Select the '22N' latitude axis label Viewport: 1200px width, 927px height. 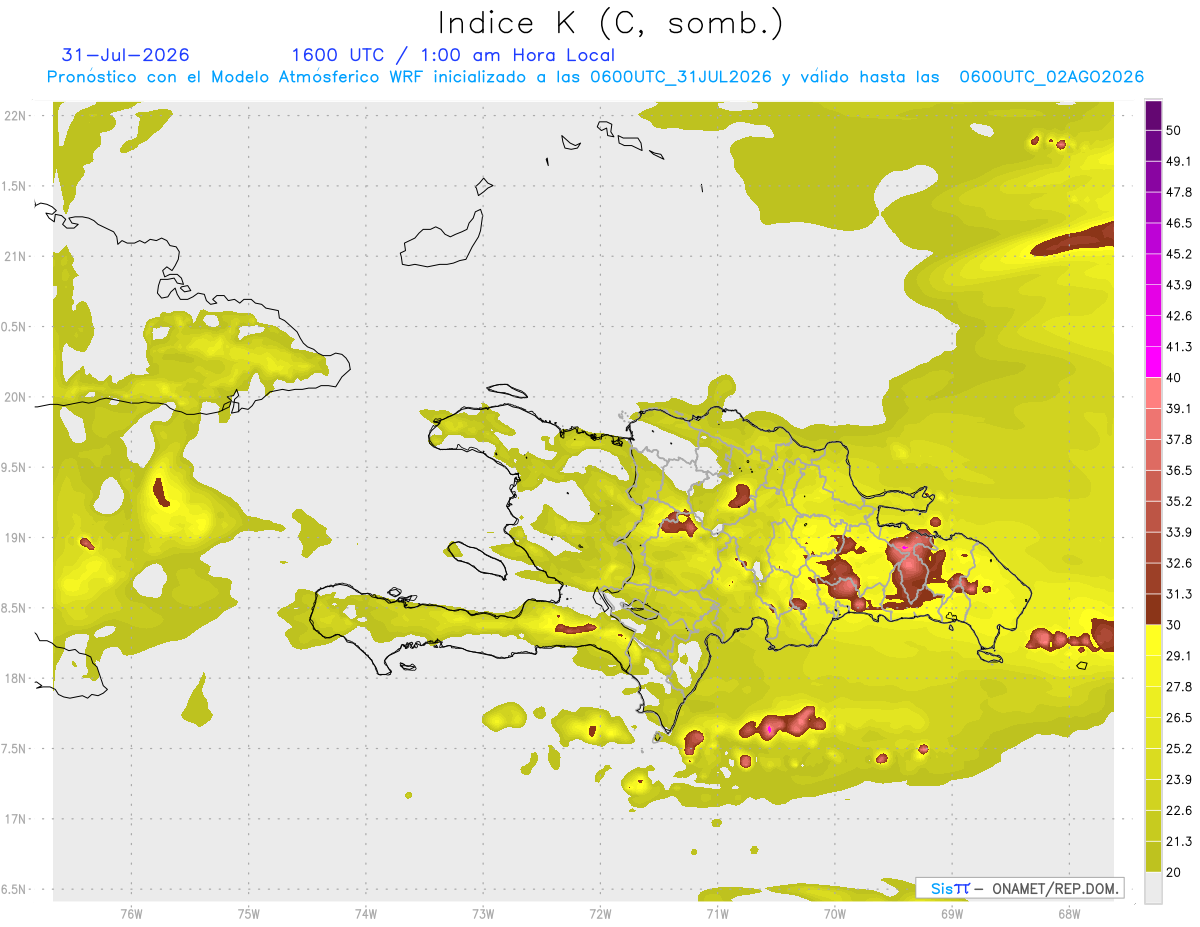point(14,116)
